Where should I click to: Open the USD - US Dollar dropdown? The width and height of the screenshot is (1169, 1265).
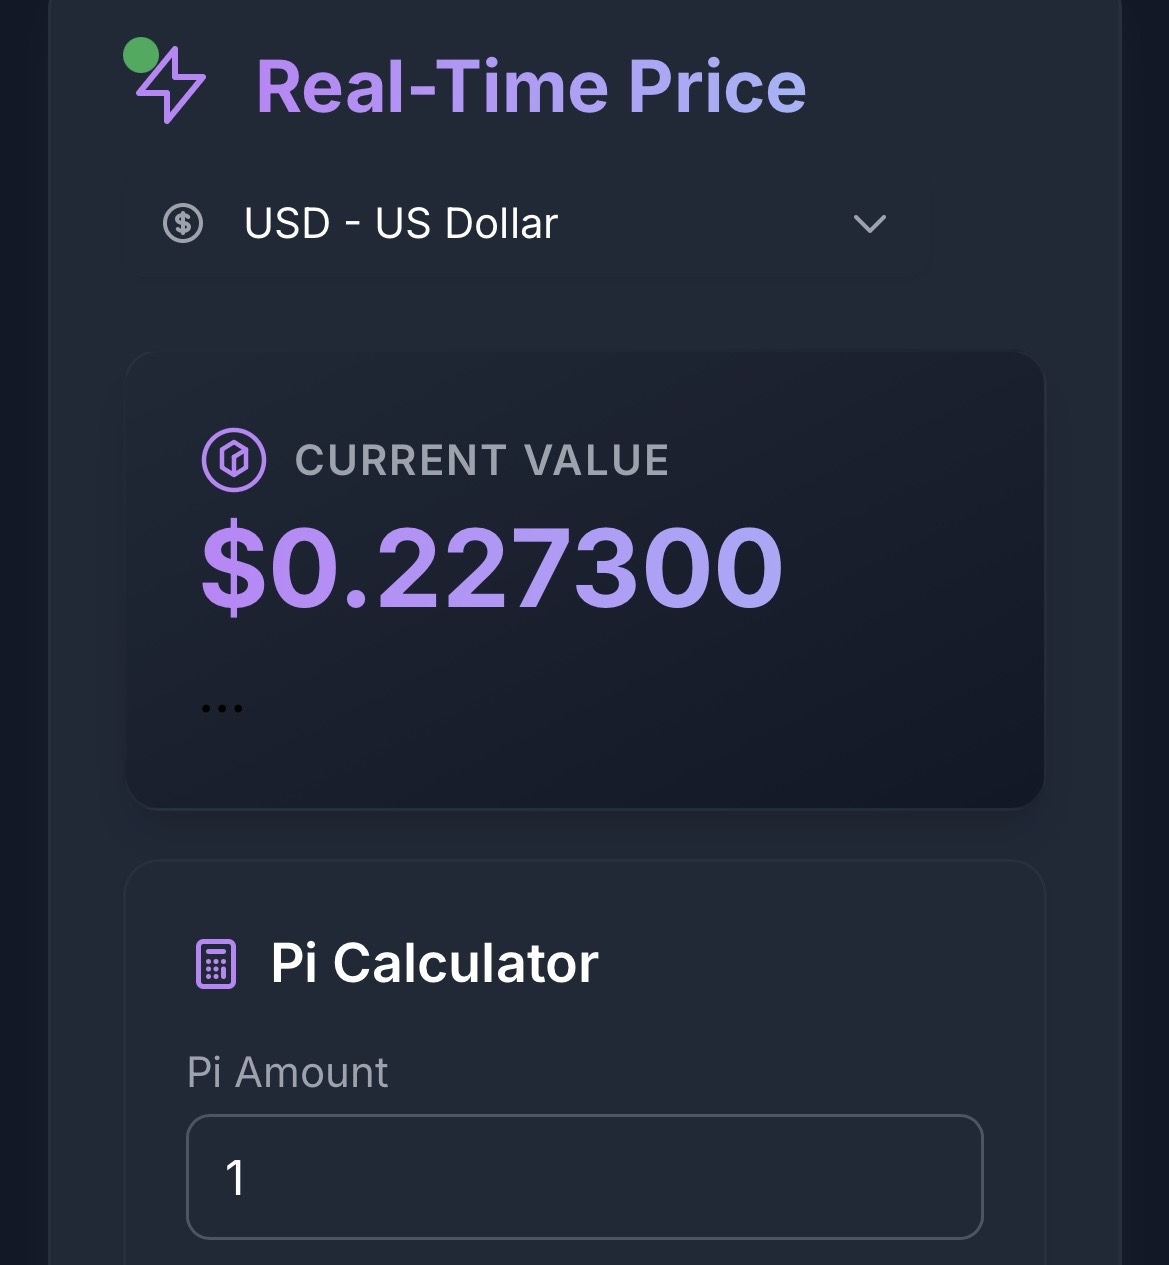tap(525, 224)
